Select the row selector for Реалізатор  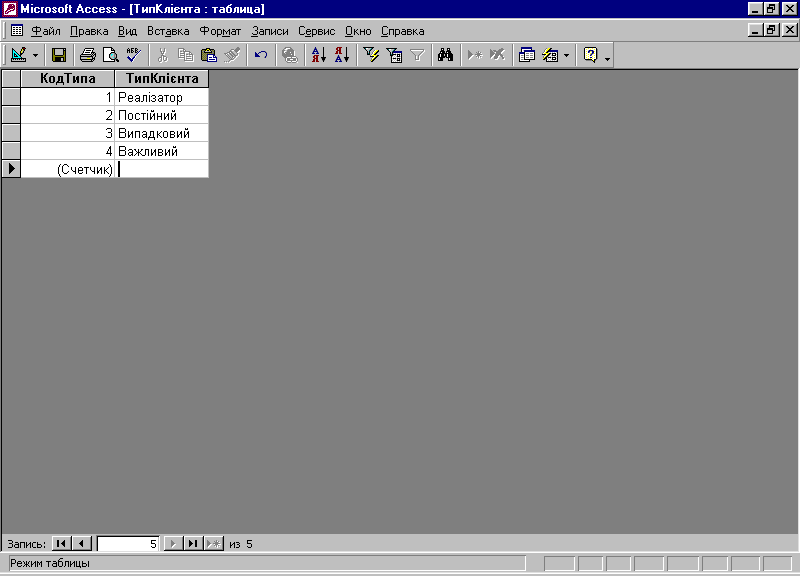[11, 97]
